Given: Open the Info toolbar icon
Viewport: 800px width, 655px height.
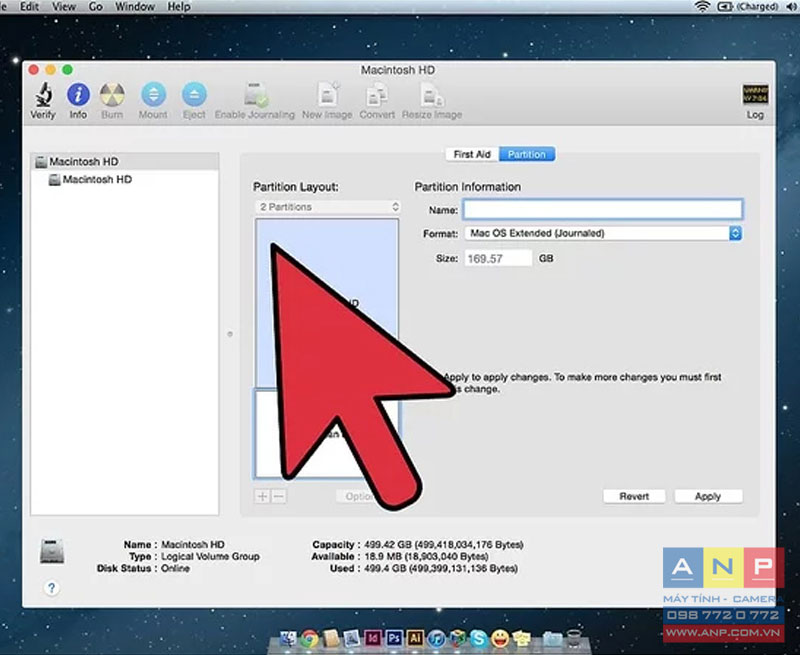Looking at the screenshot, I should coord(78,95).
